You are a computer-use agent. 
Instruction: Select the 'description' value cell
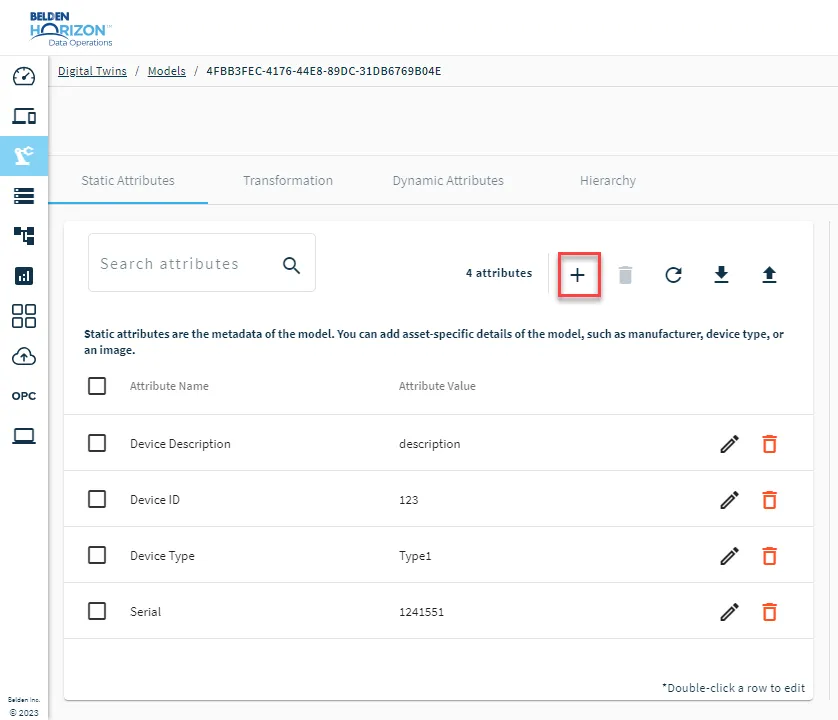(430, 444)
